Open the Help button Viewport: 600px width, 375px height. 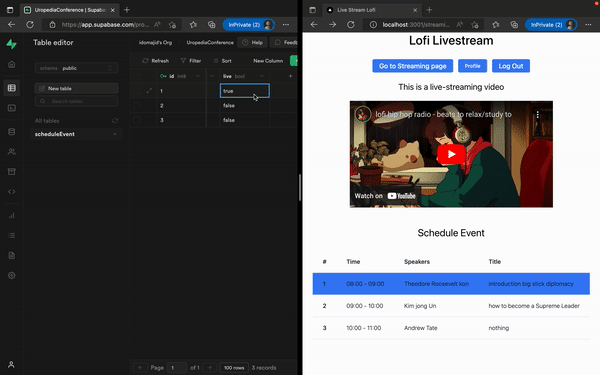click(x=253, y=42)
